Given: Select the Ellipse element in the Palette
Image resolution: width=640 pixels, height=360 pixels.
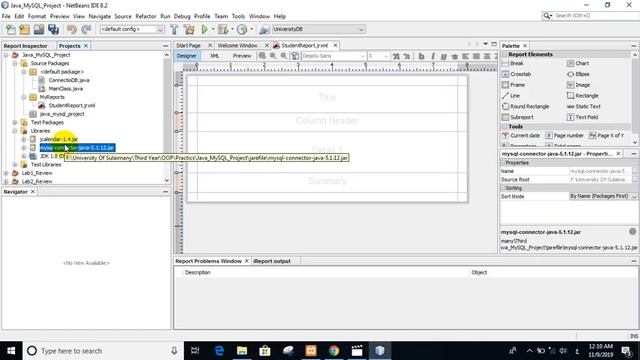Looking at the screenshot, I should pos(578,74).
